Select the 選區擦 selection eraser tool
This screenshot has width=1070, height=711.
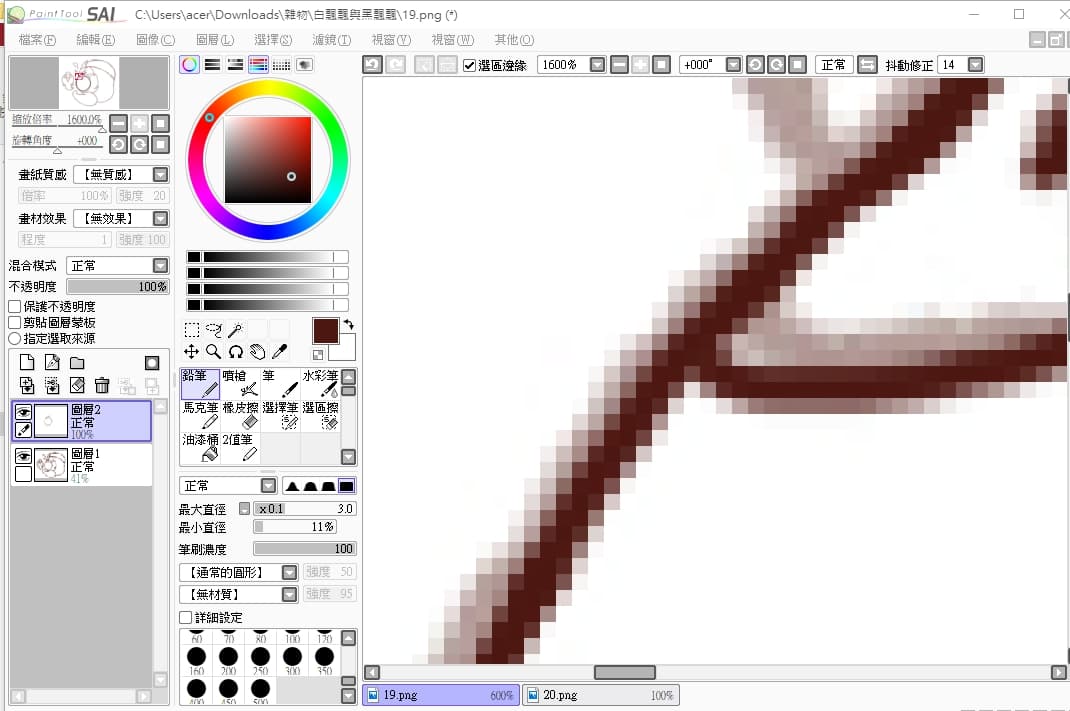pos(320,416)
